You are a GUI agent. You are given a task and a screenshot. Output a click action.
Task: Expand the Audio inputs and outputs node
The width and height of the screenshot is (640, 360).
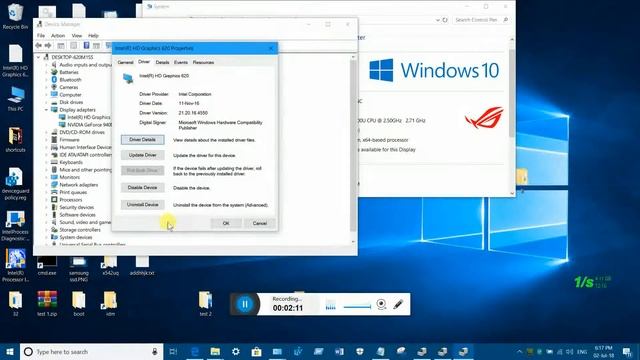tap(47, 65)
